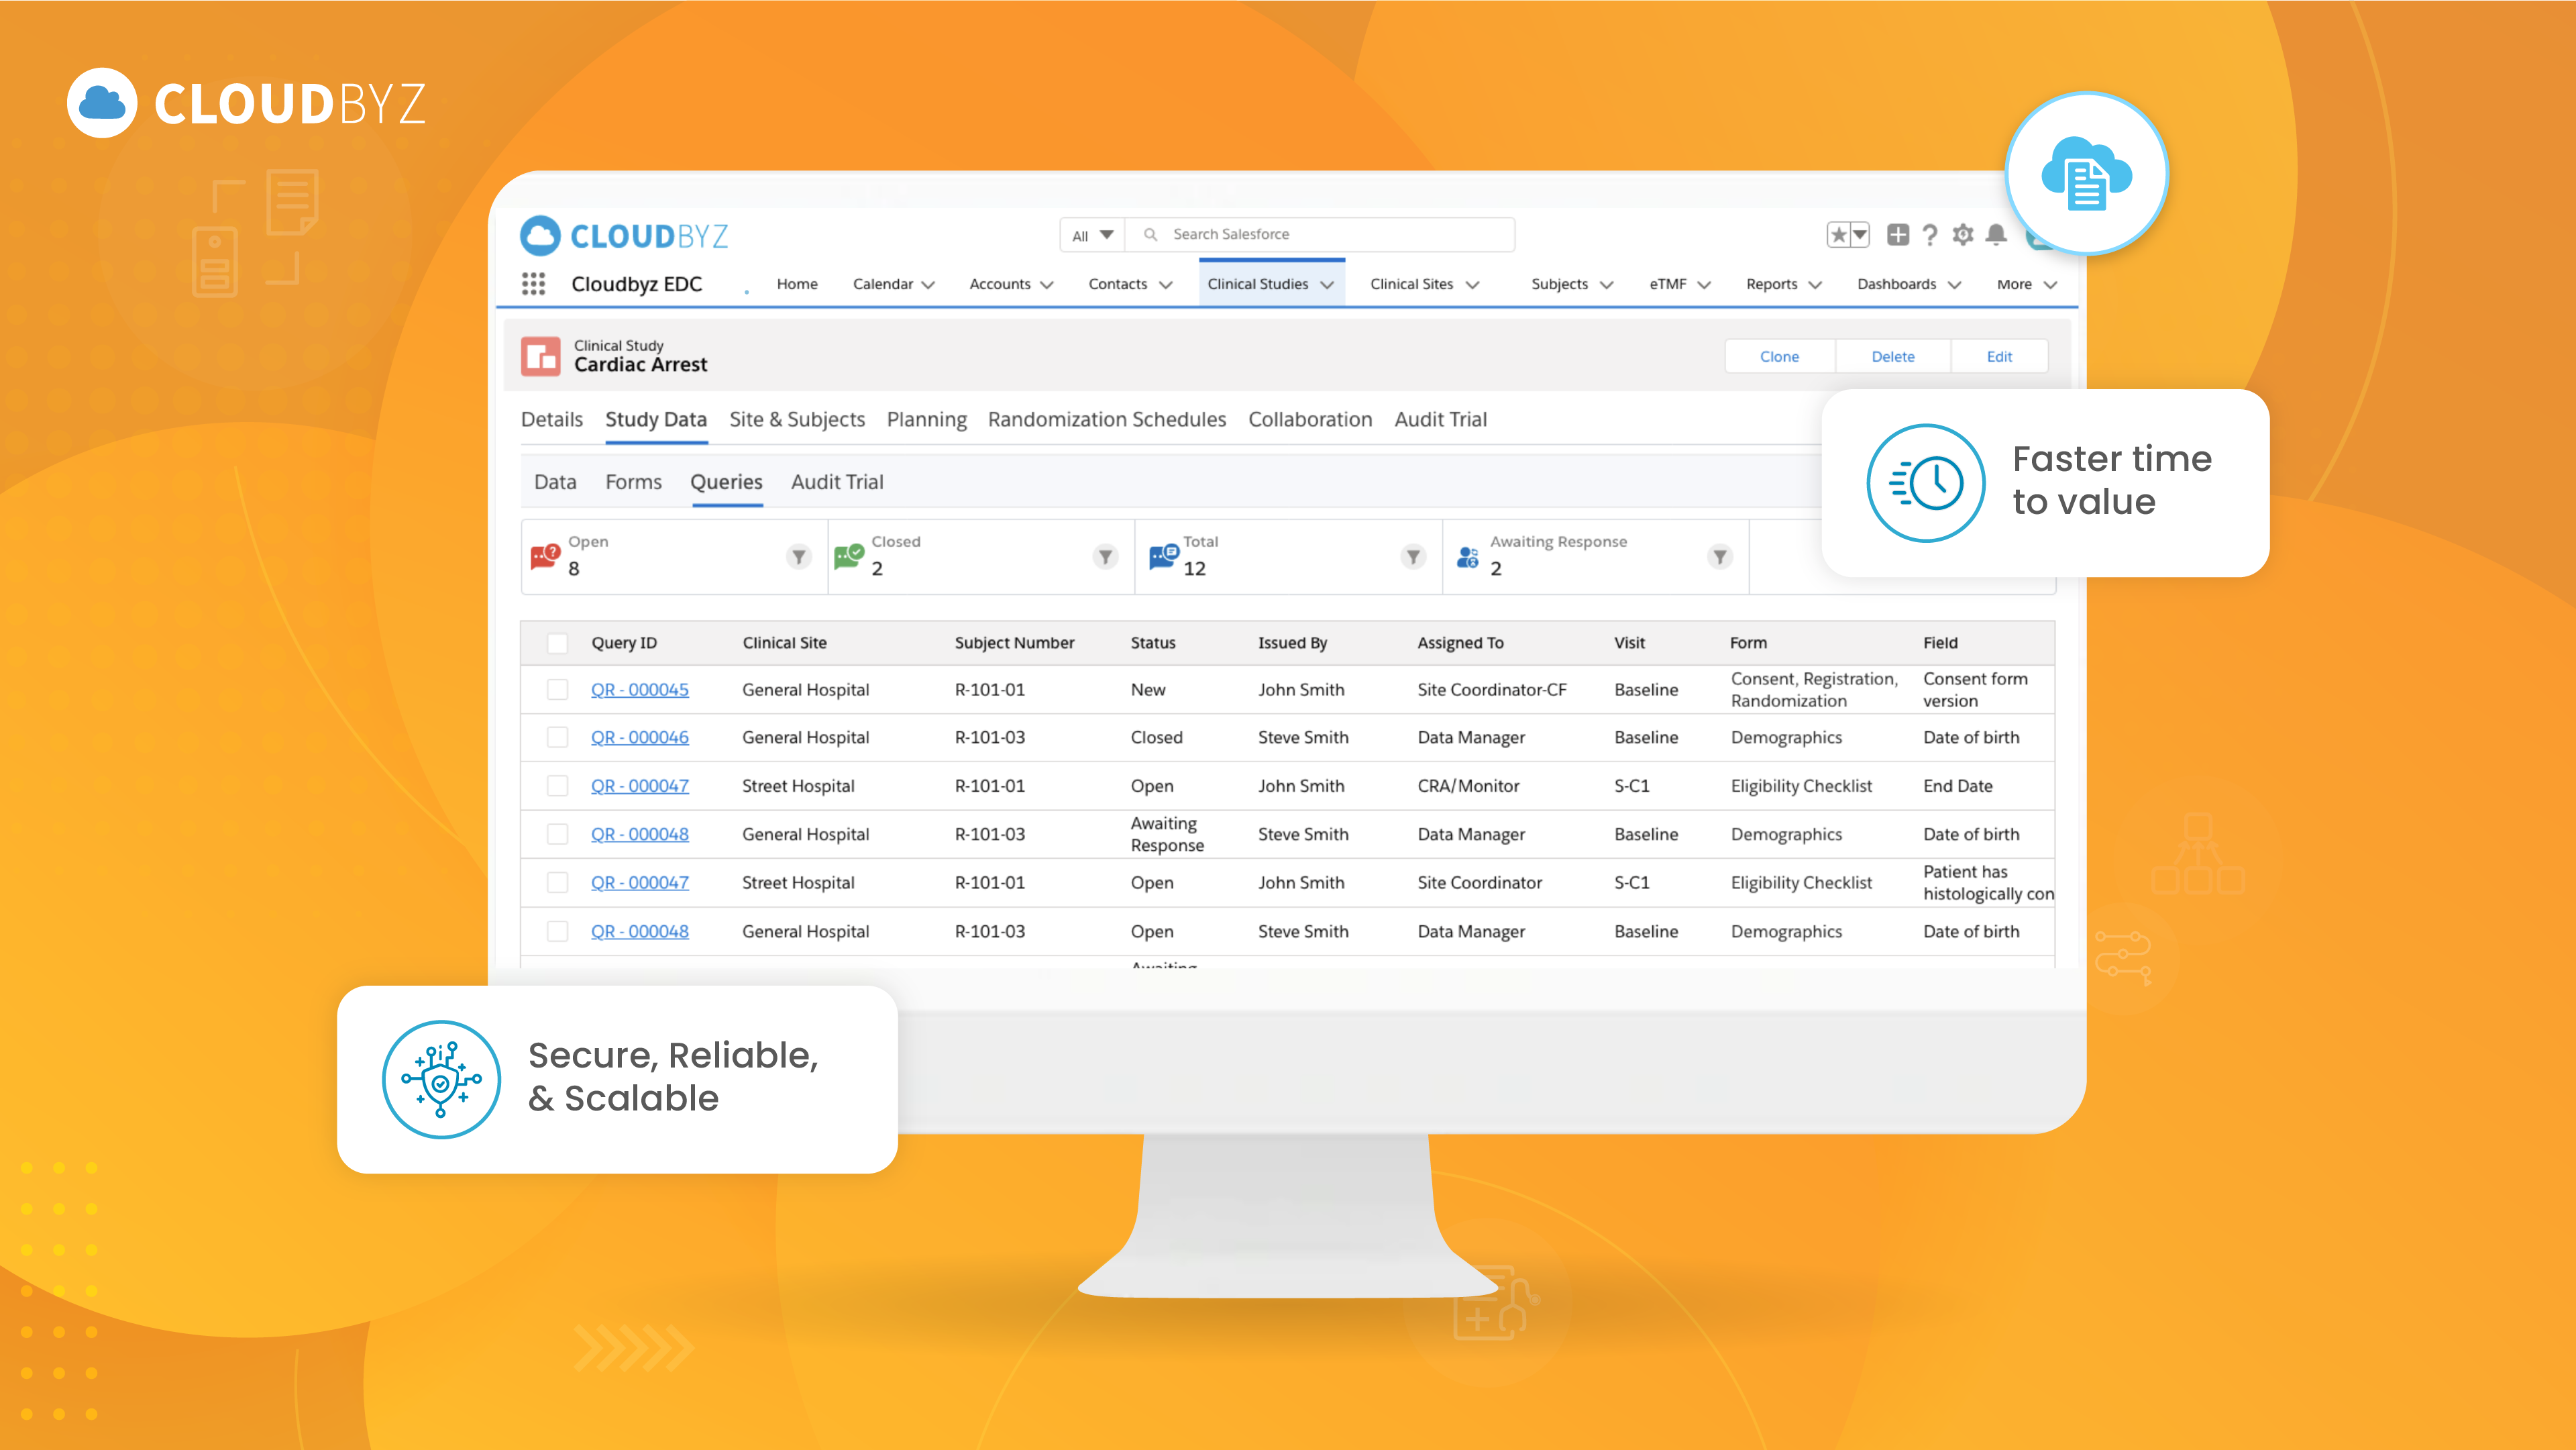Click the Search Salesforce input field

point(1320,235)
